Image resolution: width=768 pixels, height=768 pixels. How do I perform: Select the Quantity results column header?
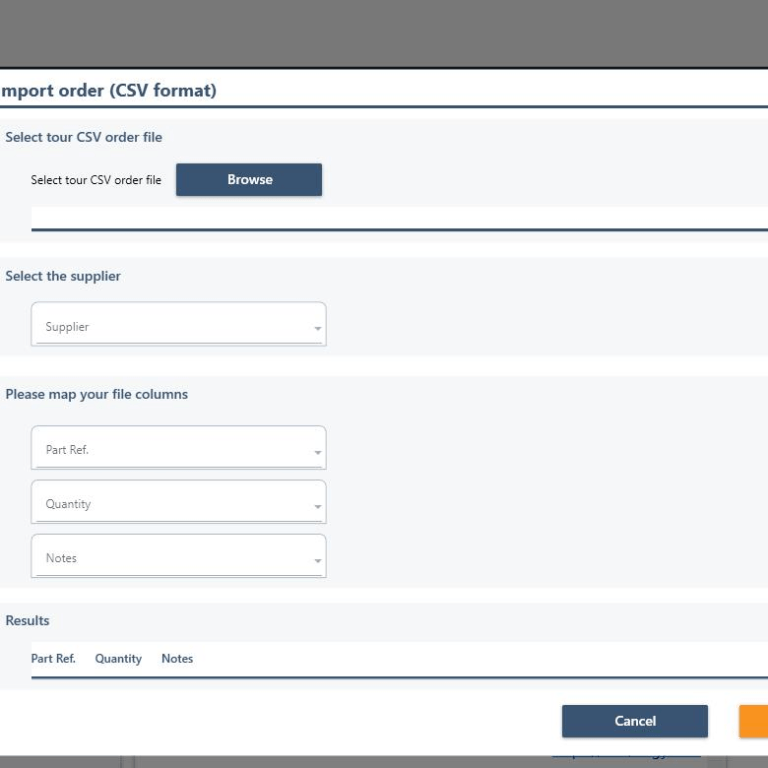point(118,659)
